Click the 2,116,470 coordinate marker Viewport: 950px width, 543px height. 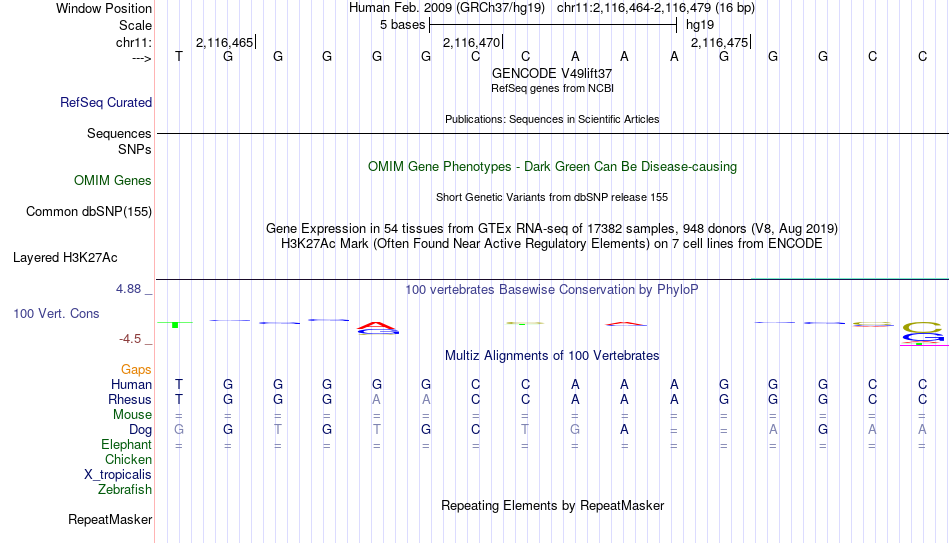coord(471,42)
